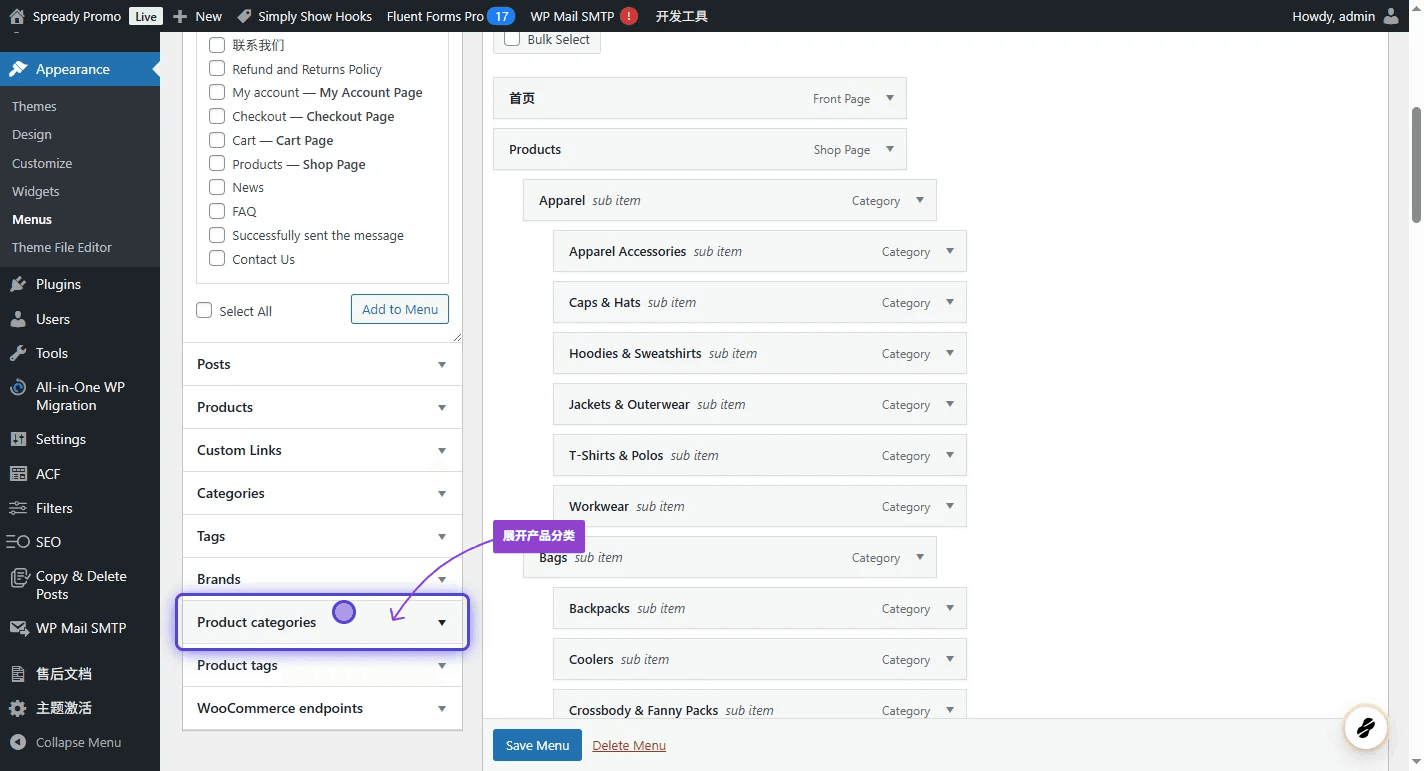Click the red WP Mail SMTP alert badge
Screen dimensions: 1424x771
click(629, 16)
